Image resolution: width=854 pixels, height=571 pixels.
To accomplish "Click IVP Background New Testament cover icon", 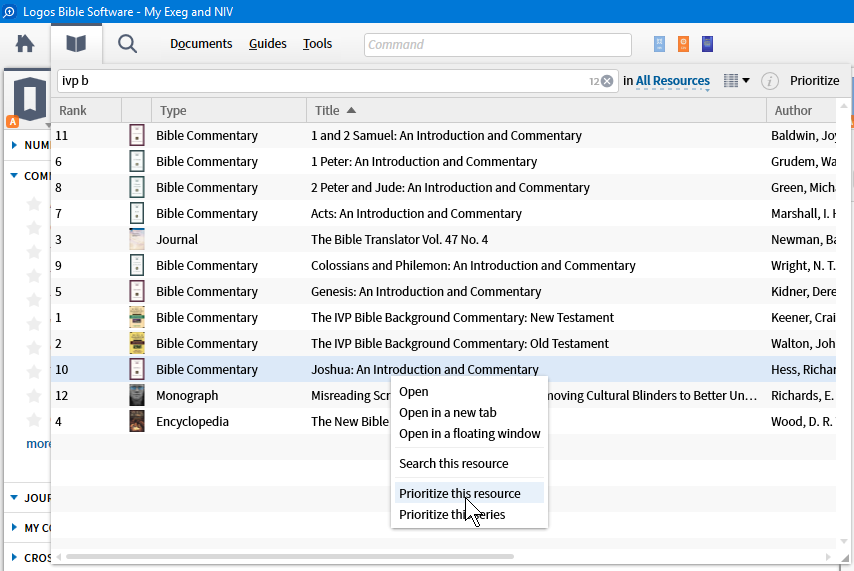I will 137,317.
